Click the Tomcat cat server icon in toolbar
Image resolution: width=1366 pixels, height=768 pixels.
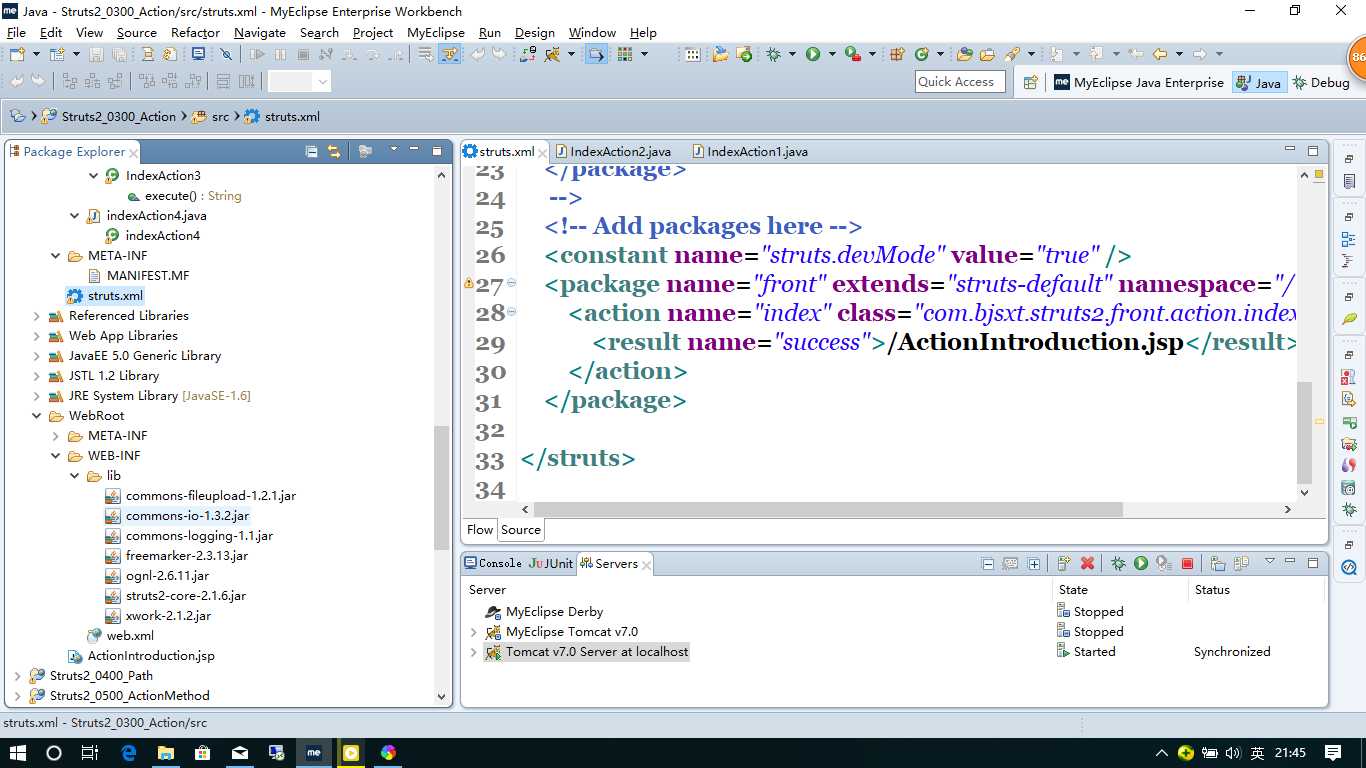[552, 54]
